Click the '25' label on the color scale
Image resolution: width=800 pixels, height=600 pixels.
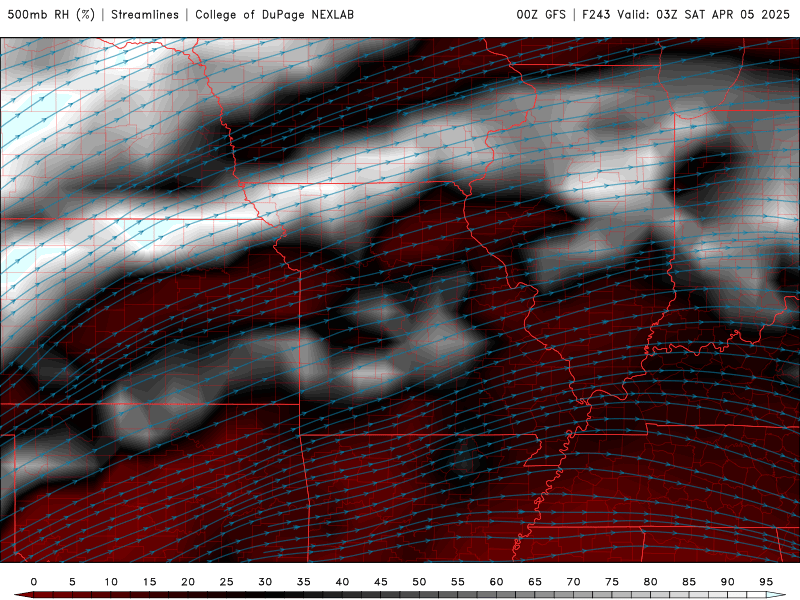[227, 582]
